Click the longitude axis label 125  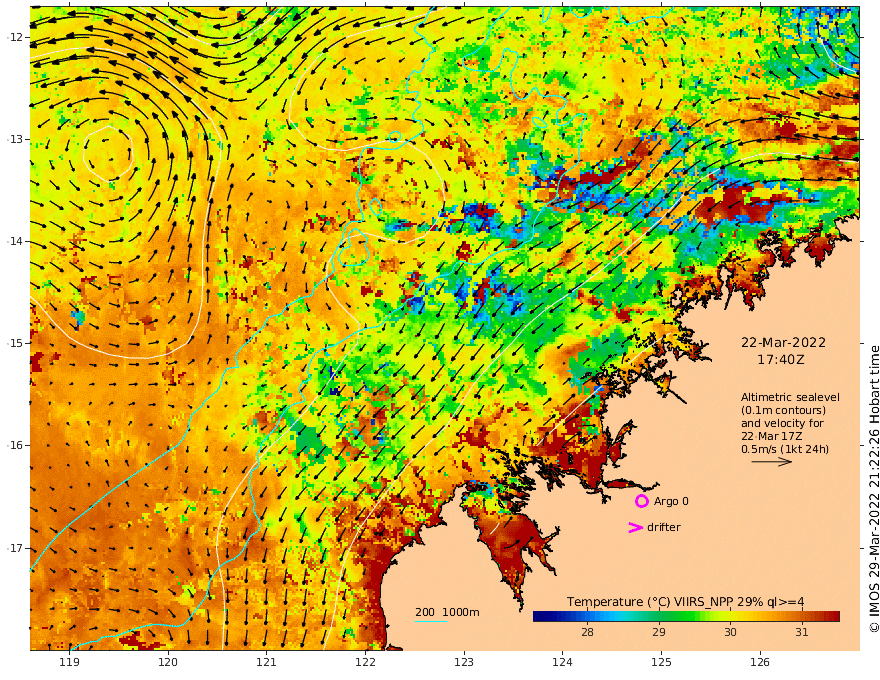click(x=661, y=663)
